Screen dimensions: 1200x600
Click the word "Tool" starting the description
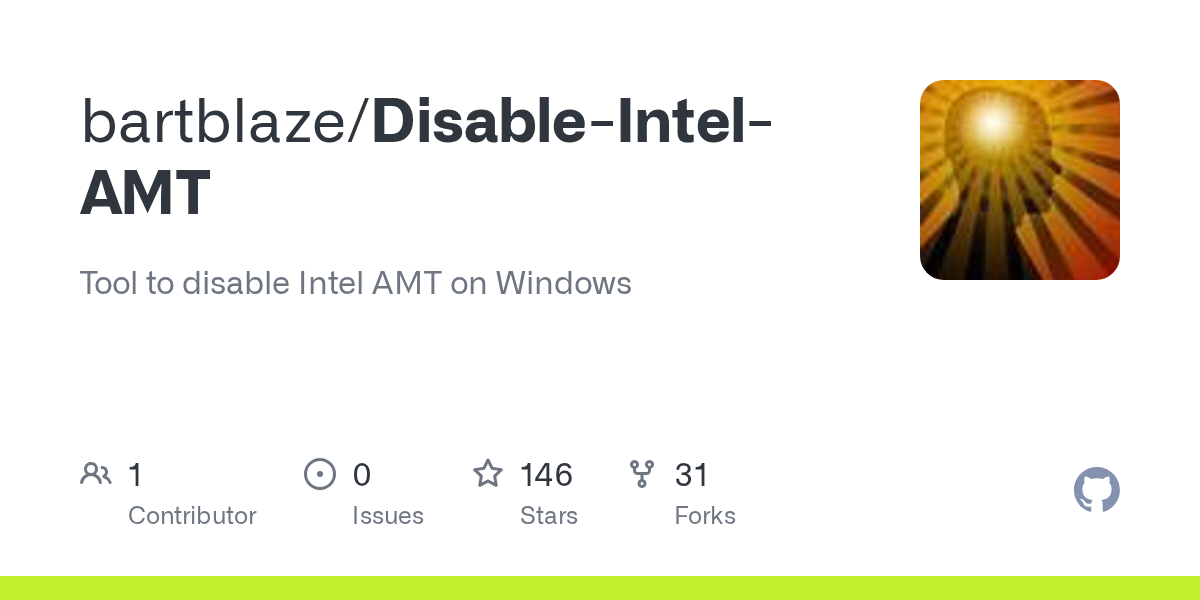click(x=108, y=283)
